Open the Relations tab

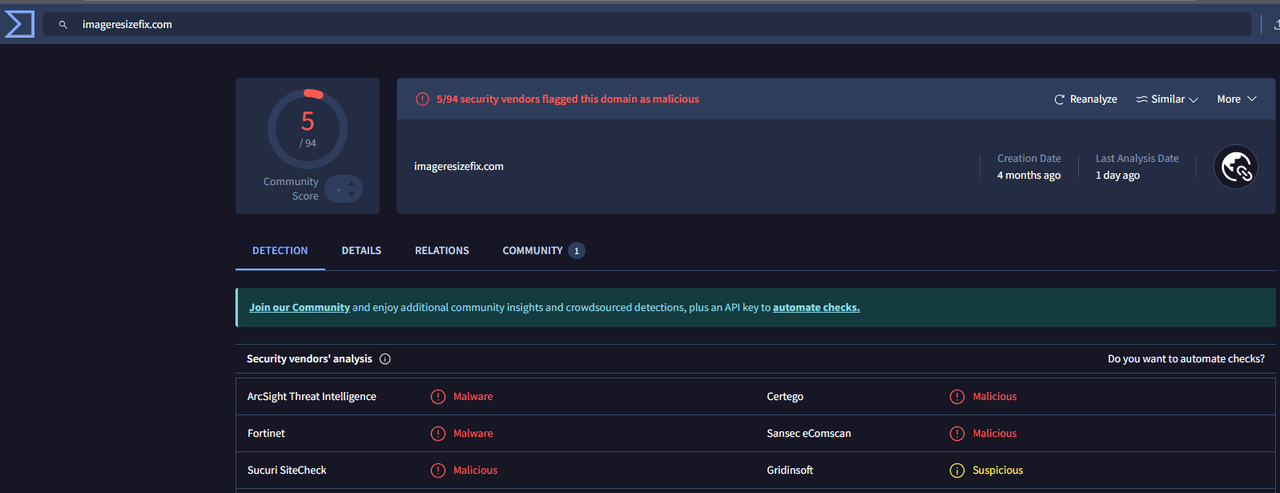(x=442, y=250)
